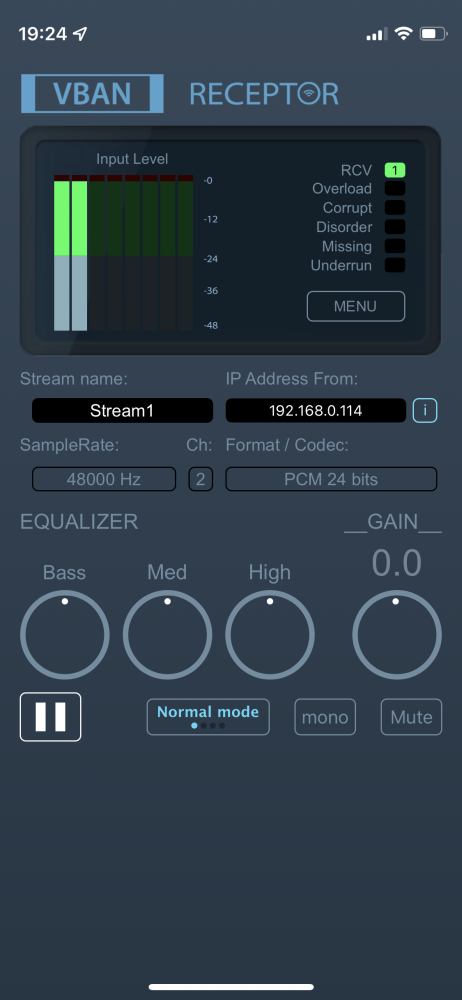Click the Wi-Fi status icon
462x1000 pixels.
pos(403,34)
